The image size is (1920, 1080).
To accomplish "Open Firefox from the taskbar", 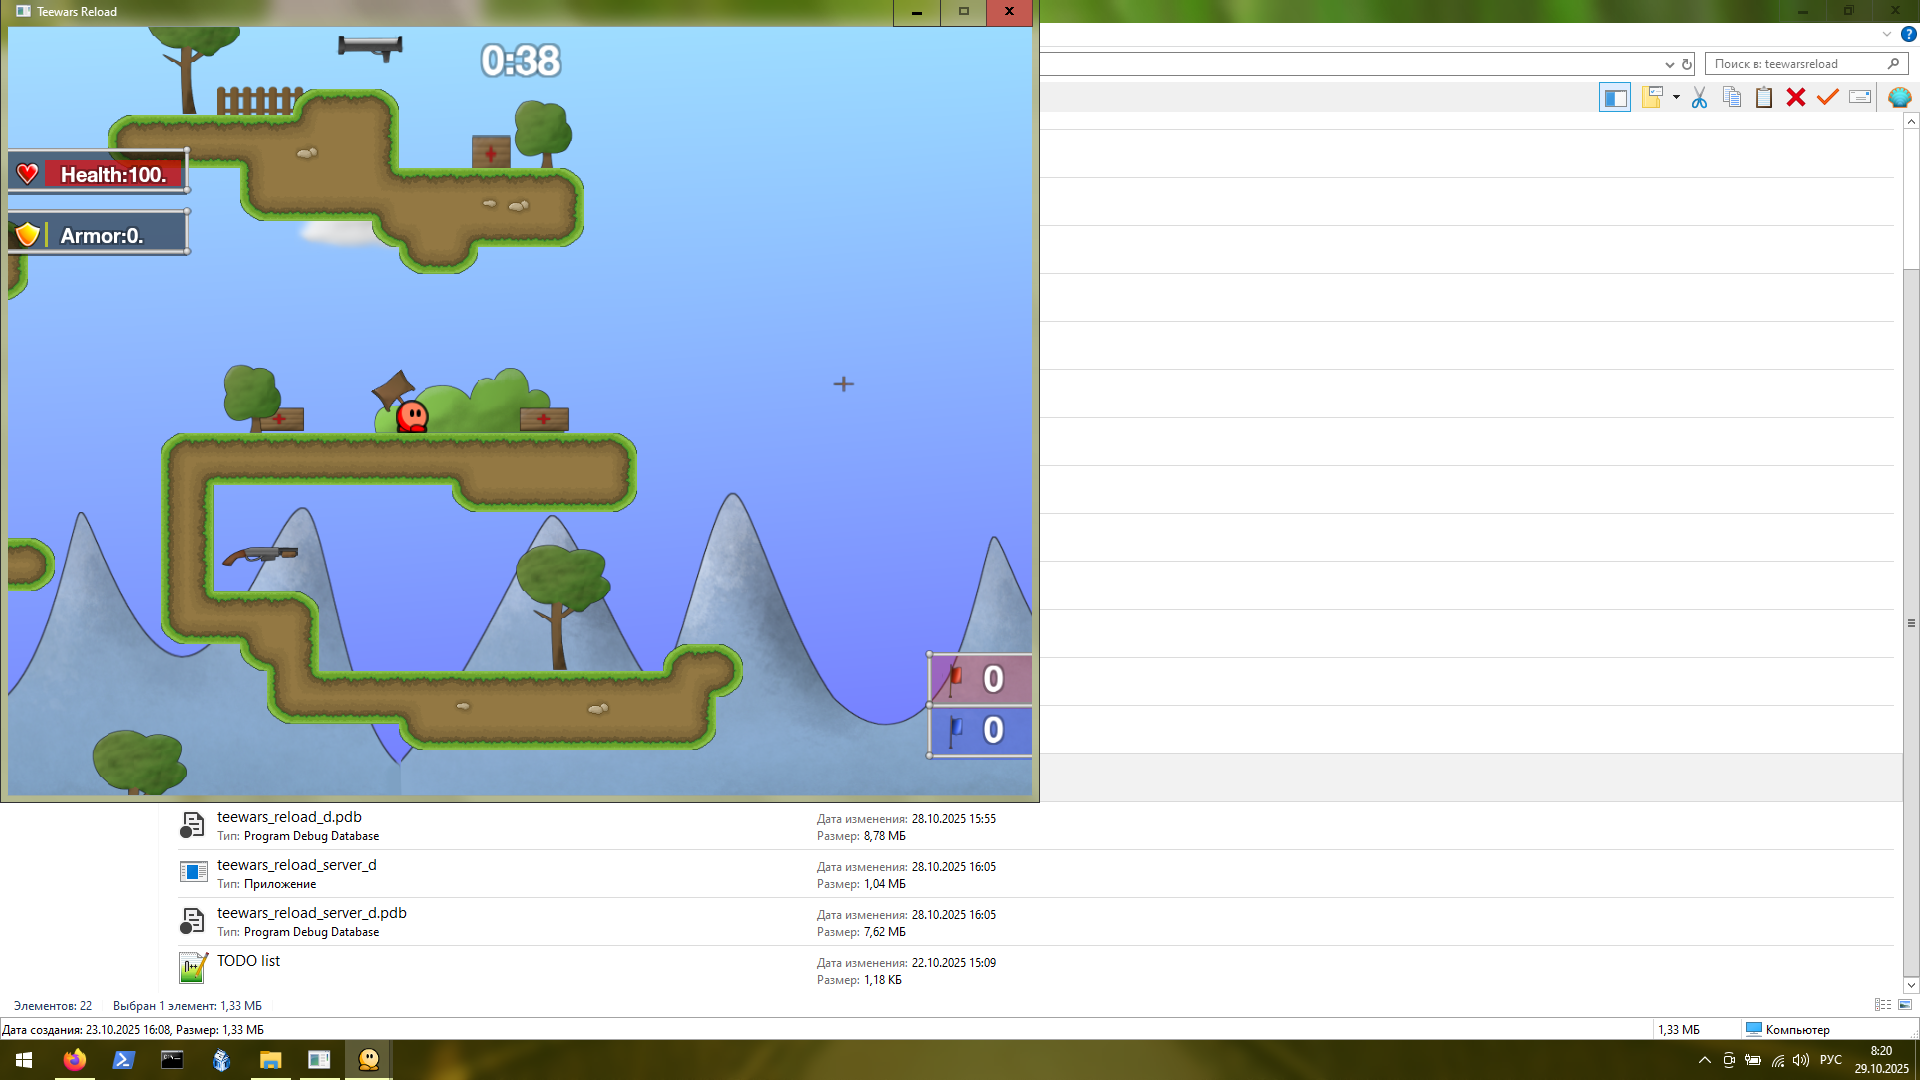I will (x=74, y=1060).
